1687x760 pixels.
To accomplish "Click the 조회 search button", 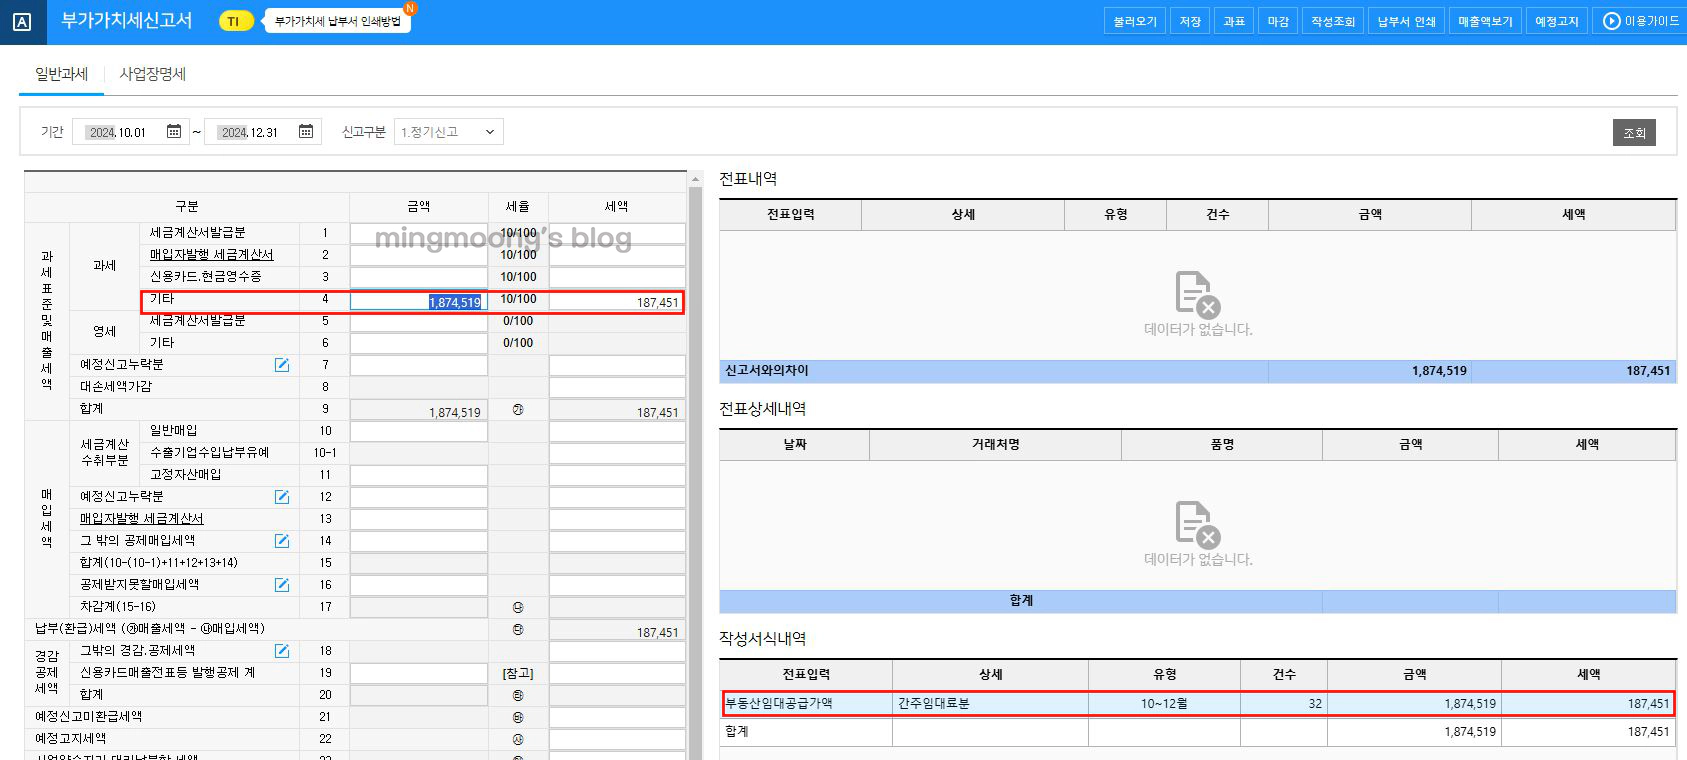I will click(1634, 132).
